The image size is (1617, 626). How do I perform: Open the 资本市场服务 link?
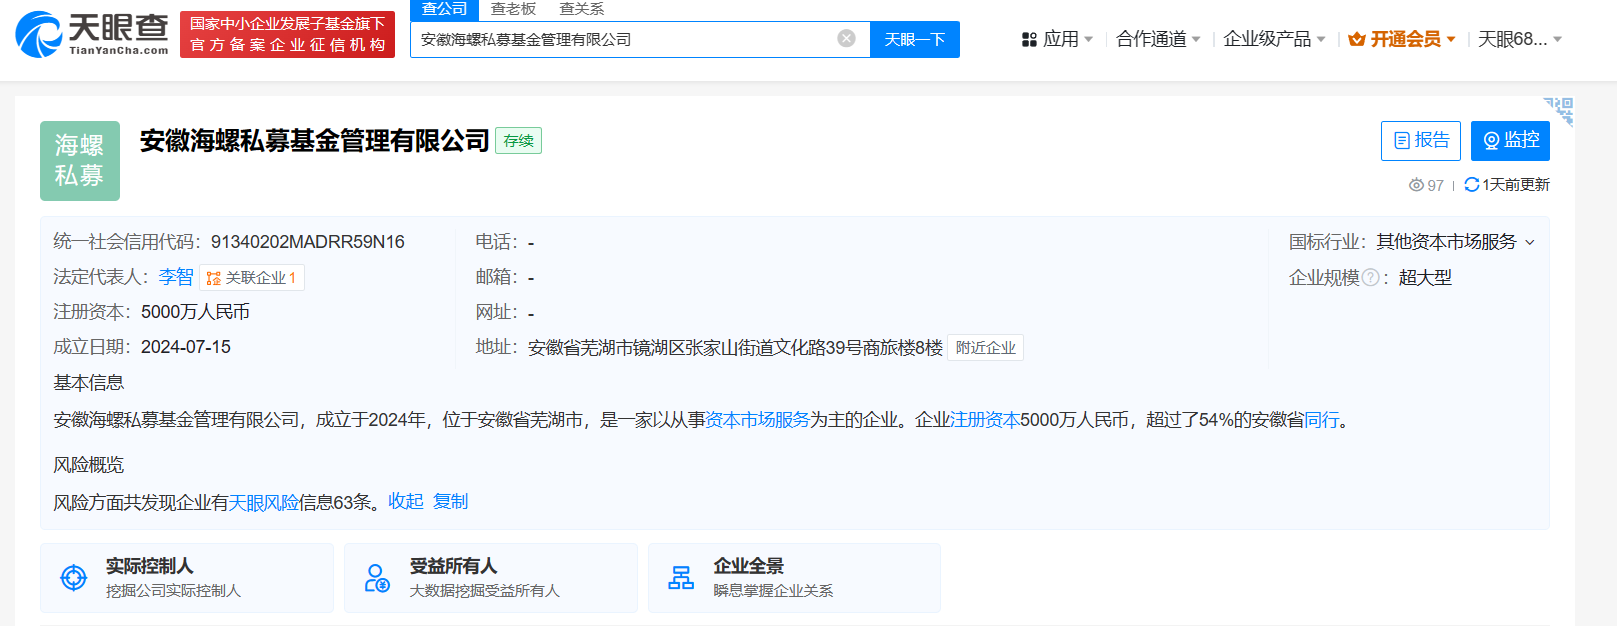(757, 420)
